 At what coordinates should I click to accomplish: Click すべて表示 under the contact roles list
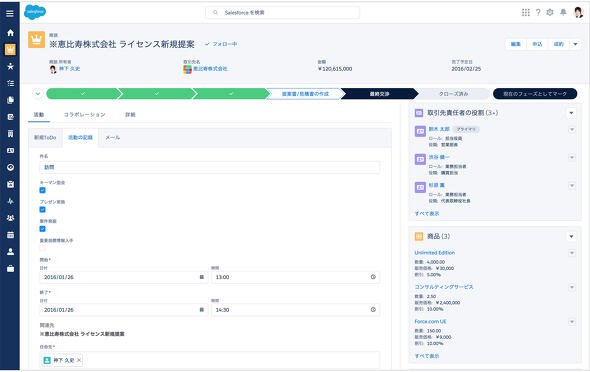pos(427,214)
